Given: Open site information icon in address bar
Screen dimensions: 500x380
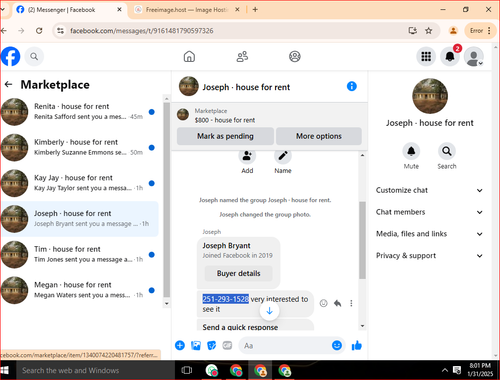Looking at the screenshot, I should coord(60,31).
